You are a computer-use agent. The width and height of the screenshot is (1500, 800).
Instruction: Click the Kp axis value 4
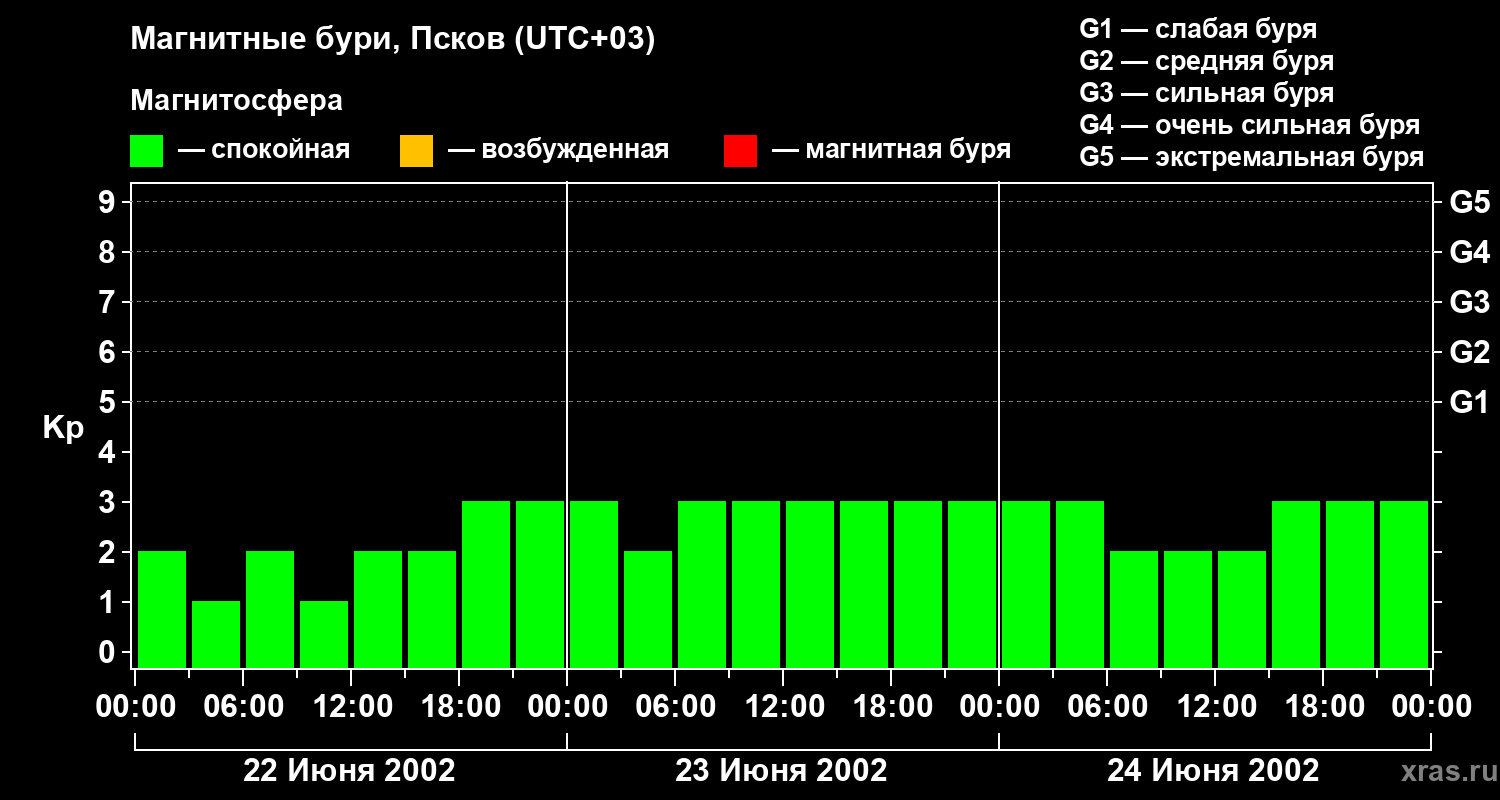pos(109,452)
